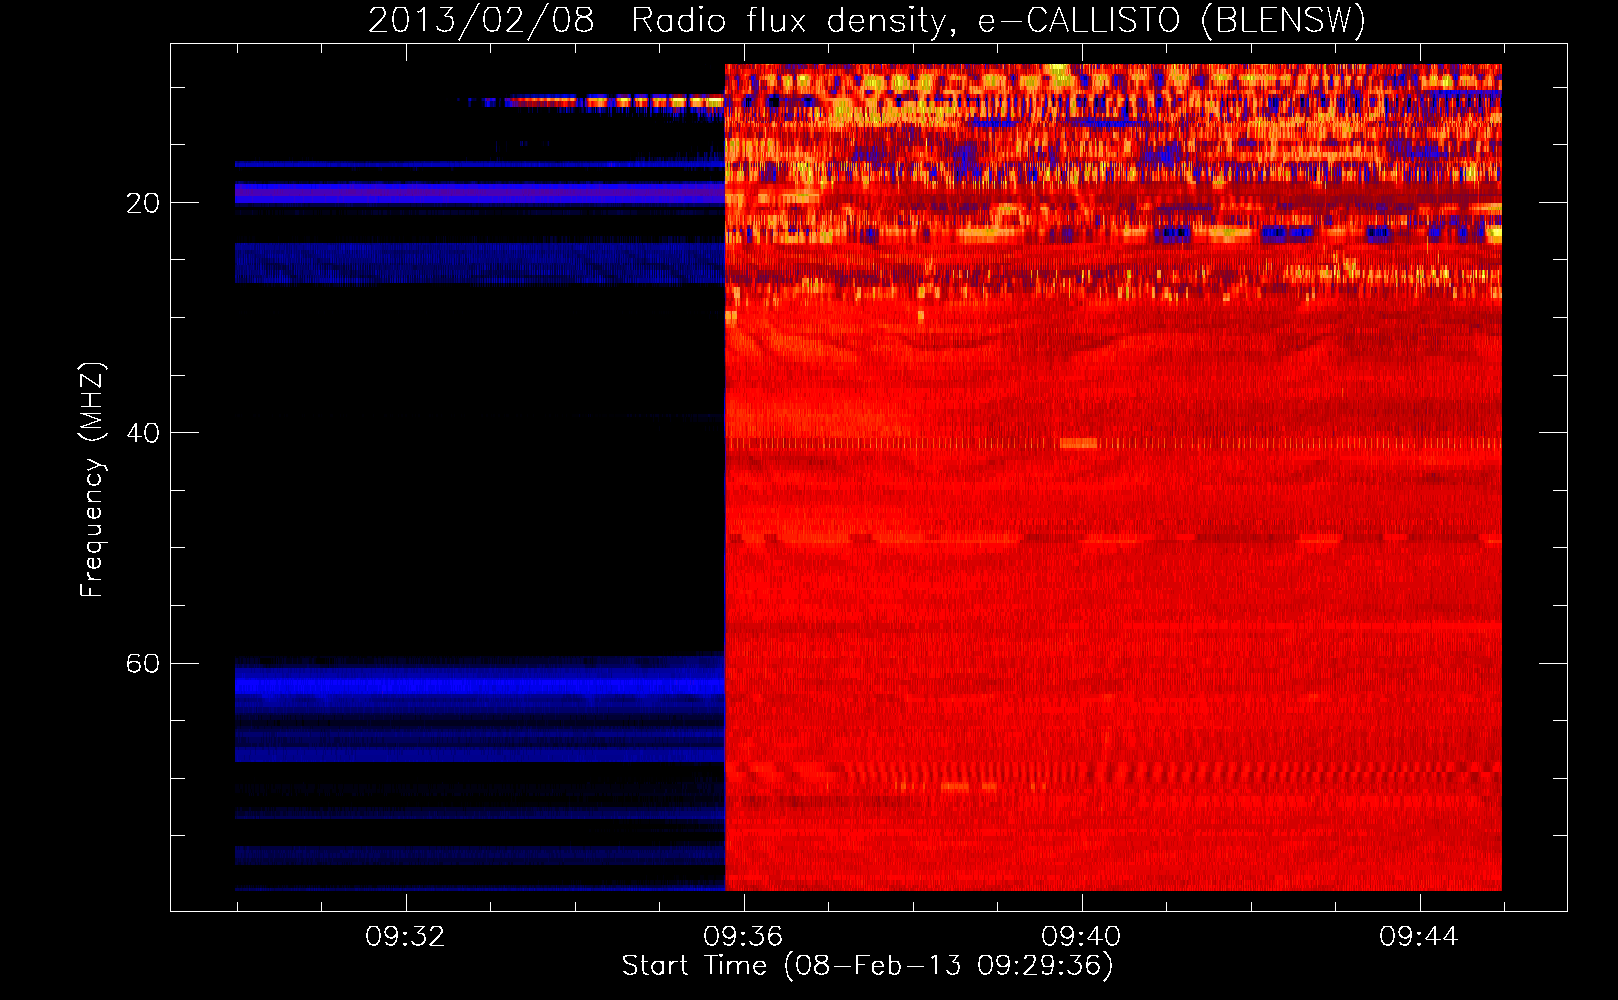The image size is (1618, 1000).
Task: Click the 09:40 time tick label
Action: coord(1081,937)
